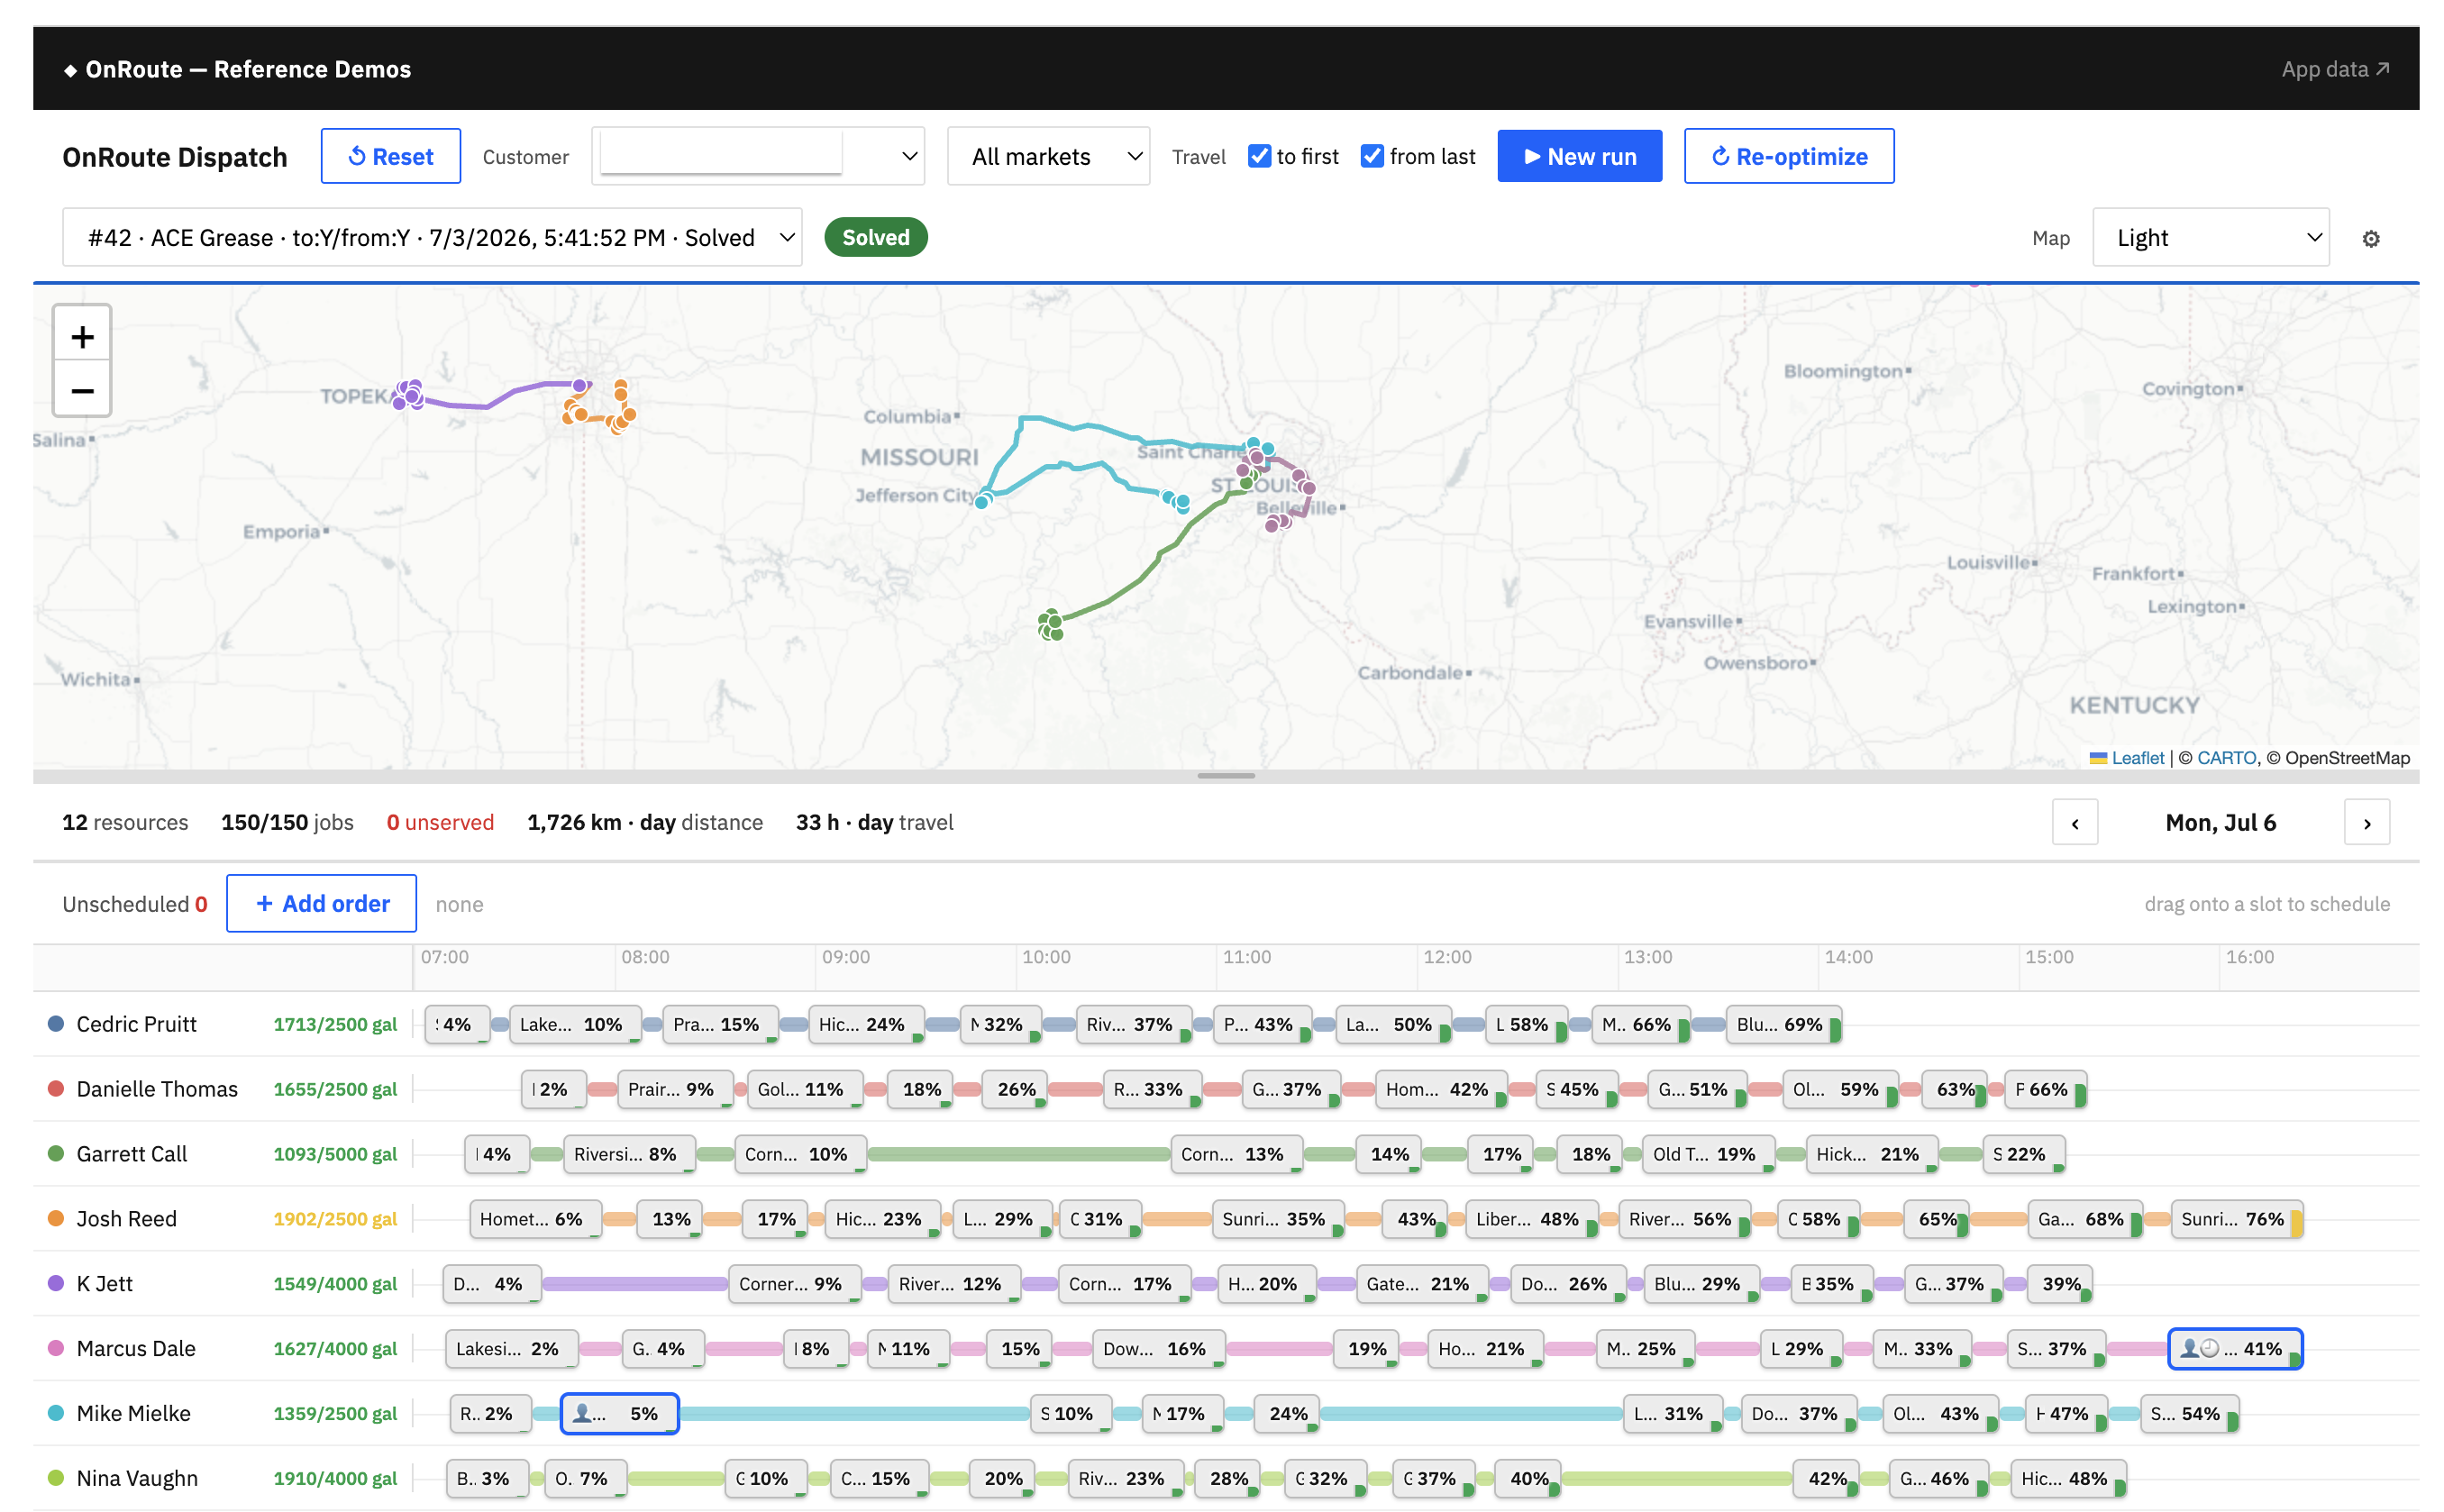Select Josh Reed's 'Sunri... 76%' stop
The width and height of the screenshot is (2444, 1512).
pos(2236,1219)
